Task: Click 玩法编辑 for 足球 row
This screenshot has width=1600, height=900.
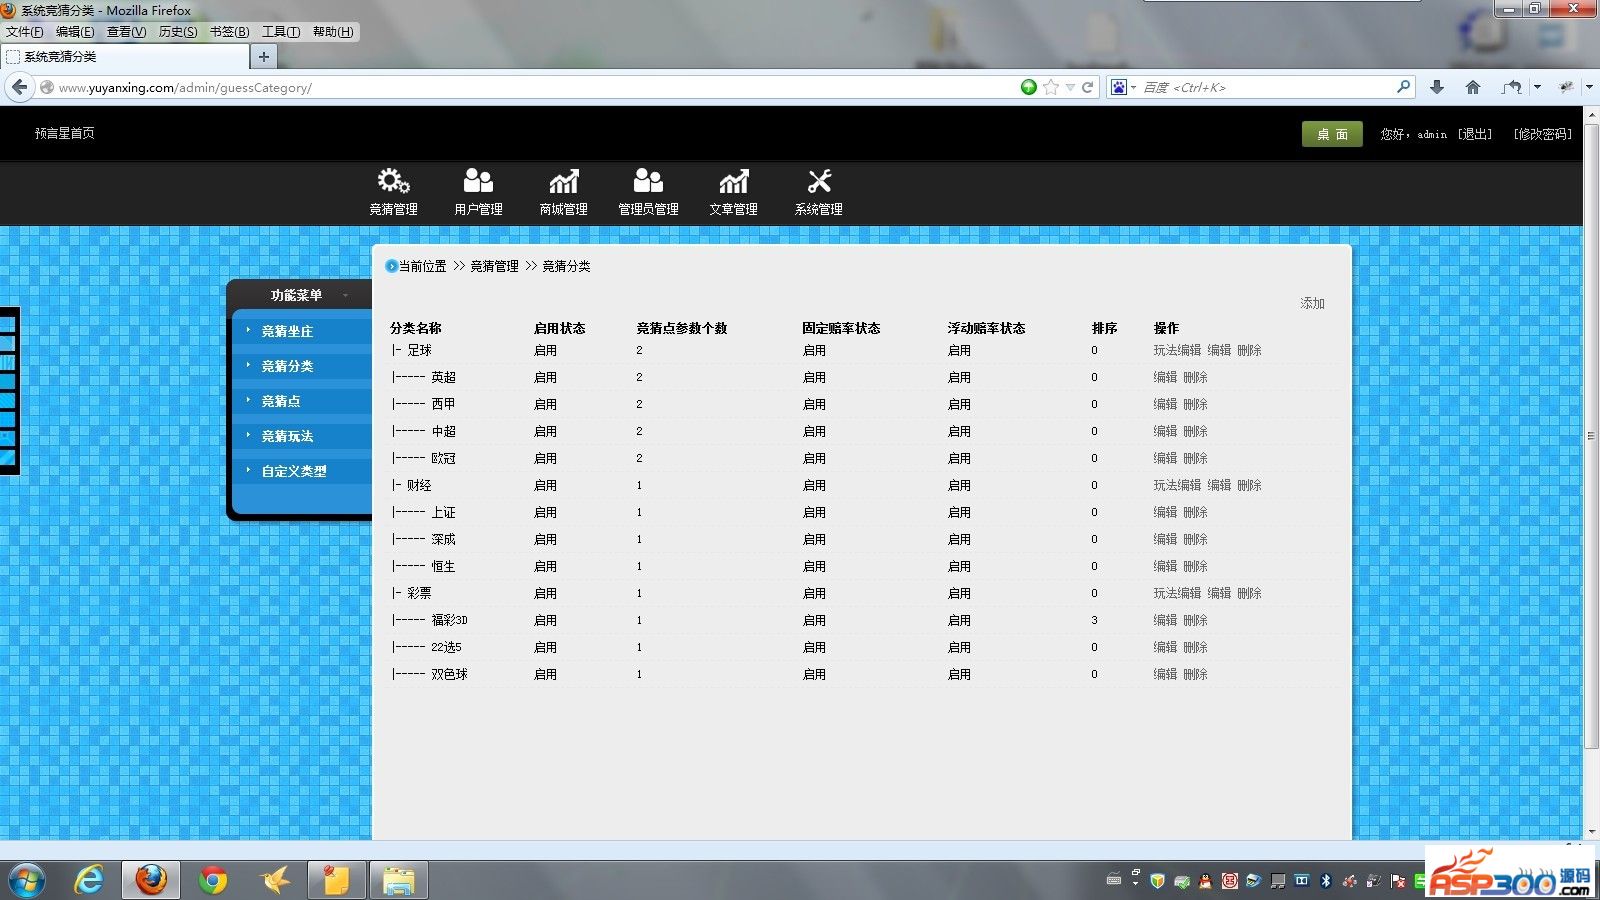Action: click(1177, 350)
